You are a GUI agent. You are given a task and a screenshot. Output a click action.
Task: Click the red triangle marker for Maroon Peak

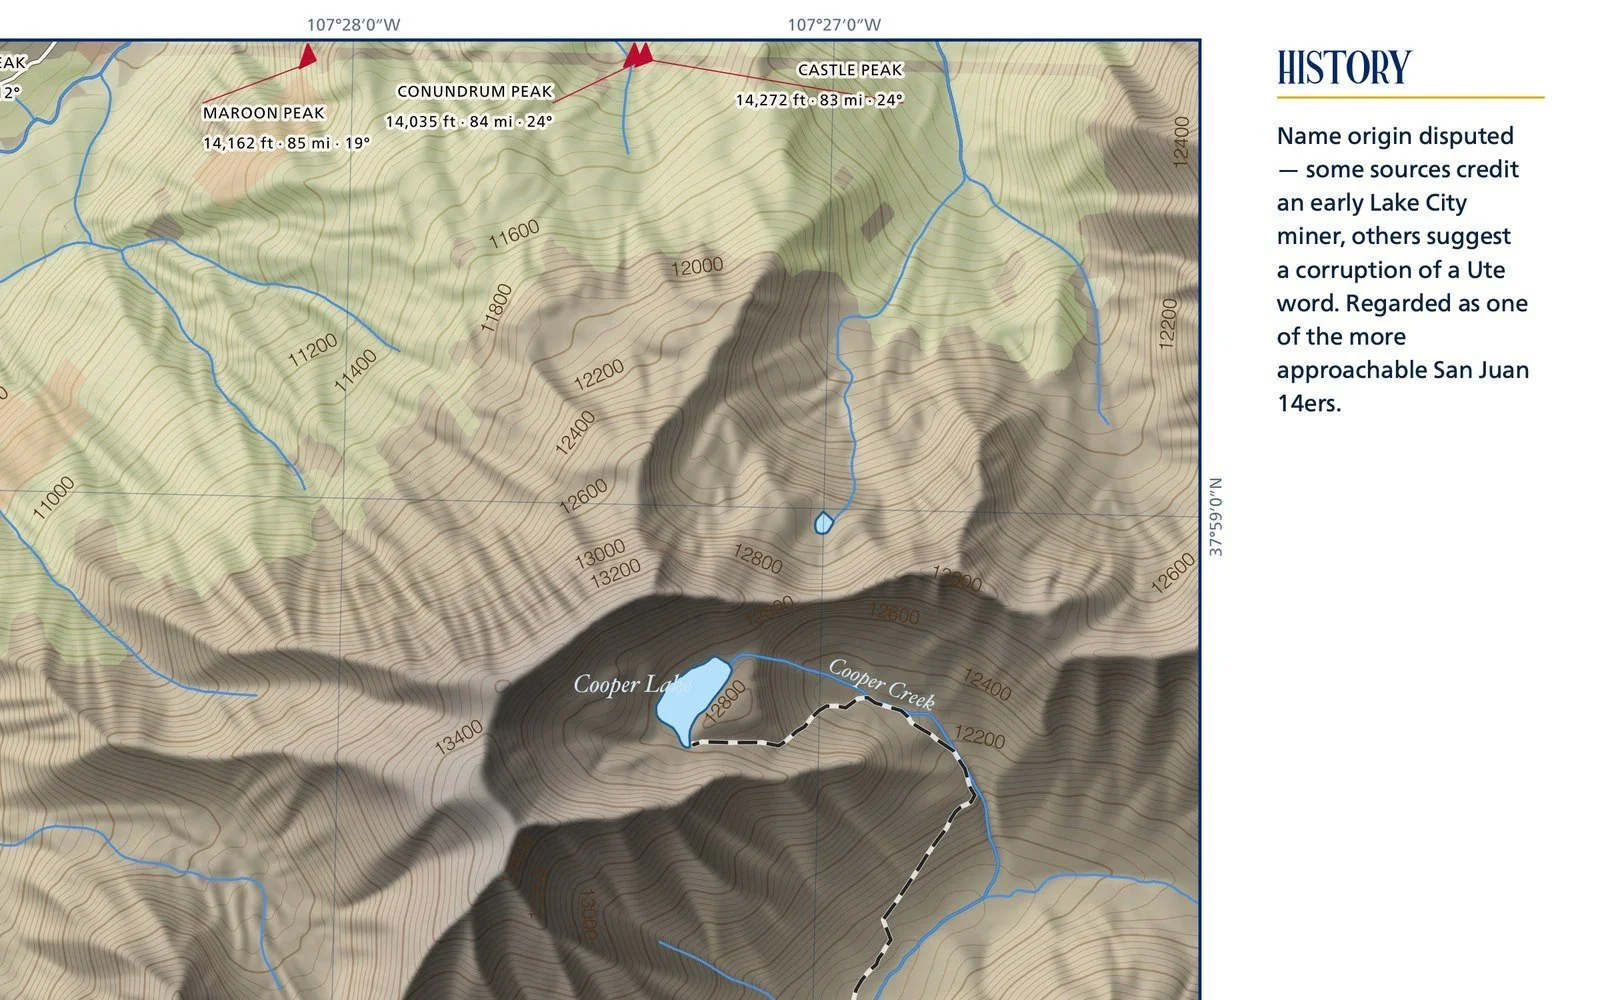(308, 56)
